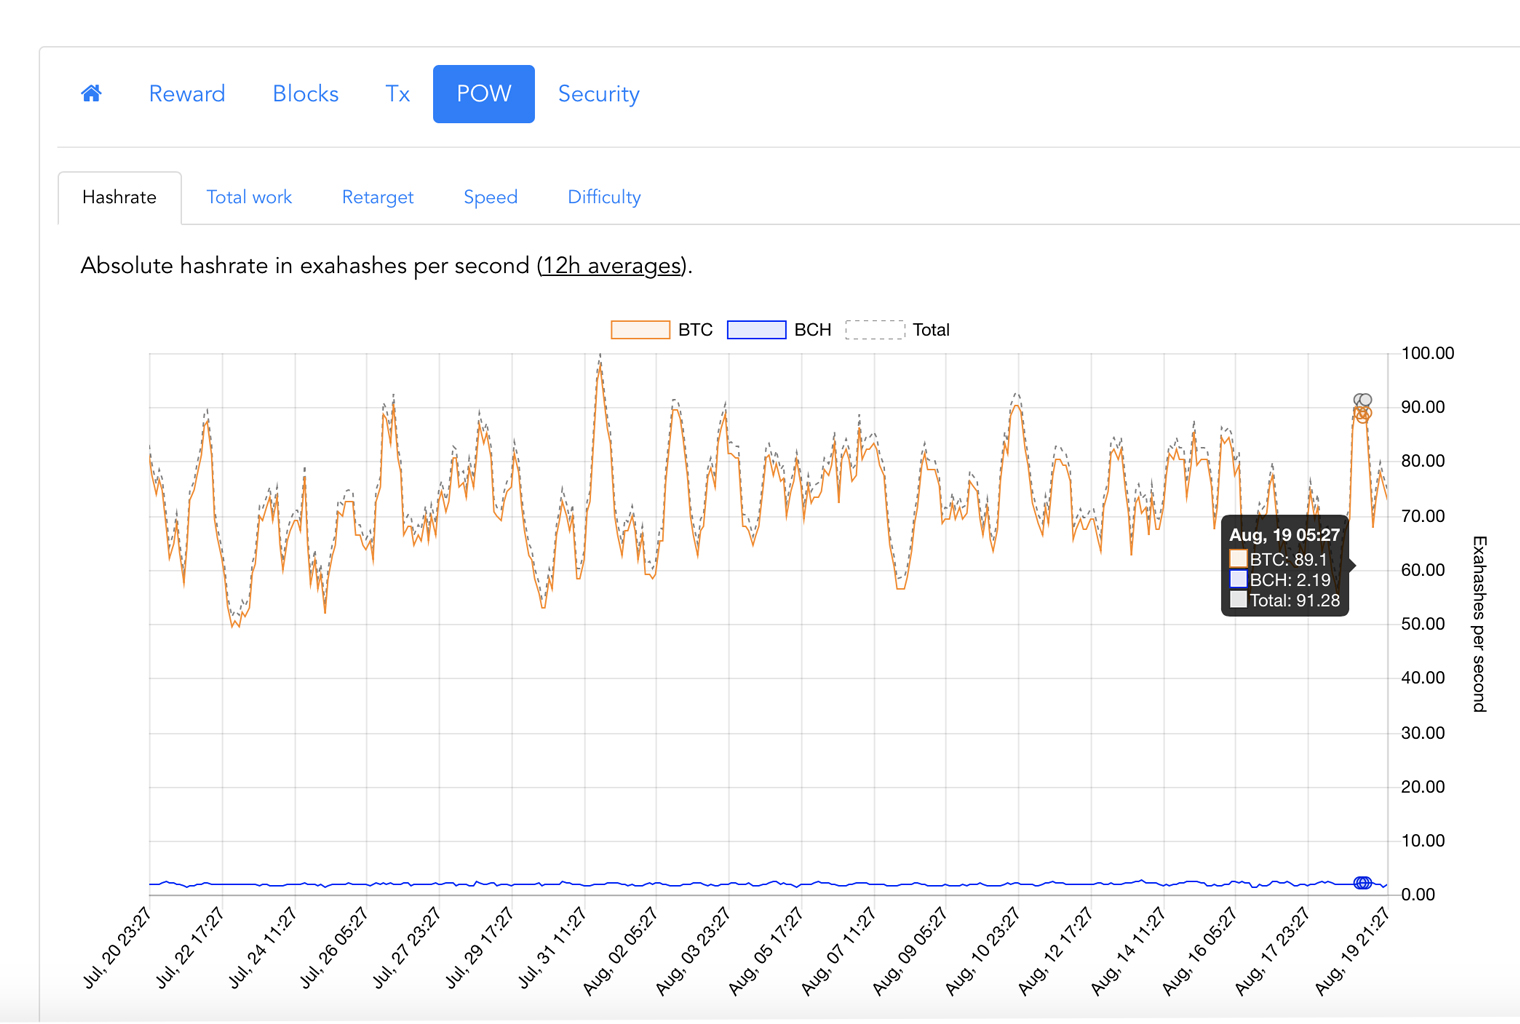Toggle the BTC series in the legend

[640, 329]
